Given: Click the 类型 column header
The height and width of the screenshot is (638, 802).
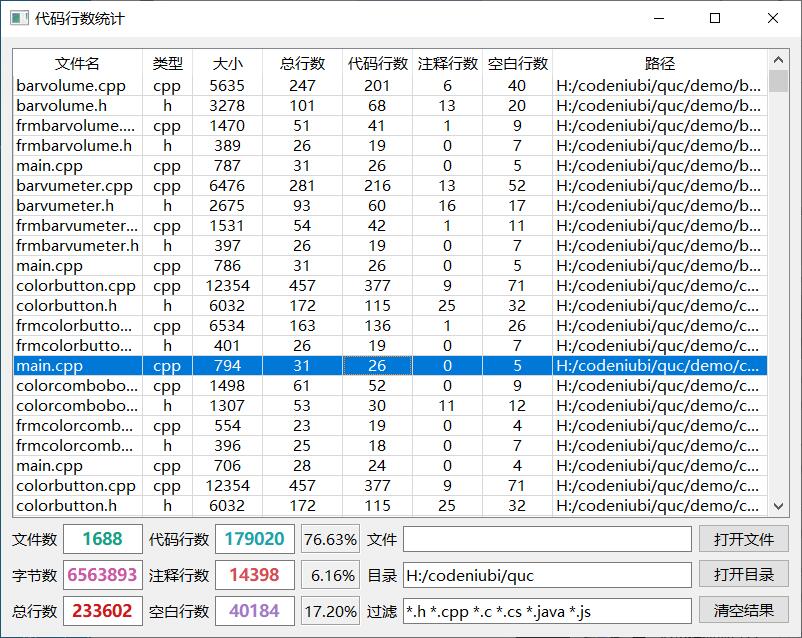Looking at the screenshot, I should 167,63.
